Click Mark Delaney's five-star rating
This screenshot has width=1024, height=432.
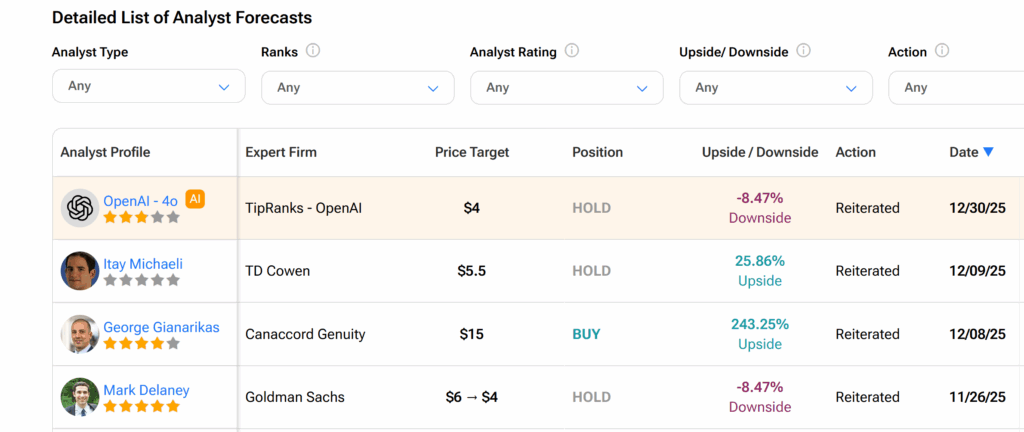[x=142, y=406]
